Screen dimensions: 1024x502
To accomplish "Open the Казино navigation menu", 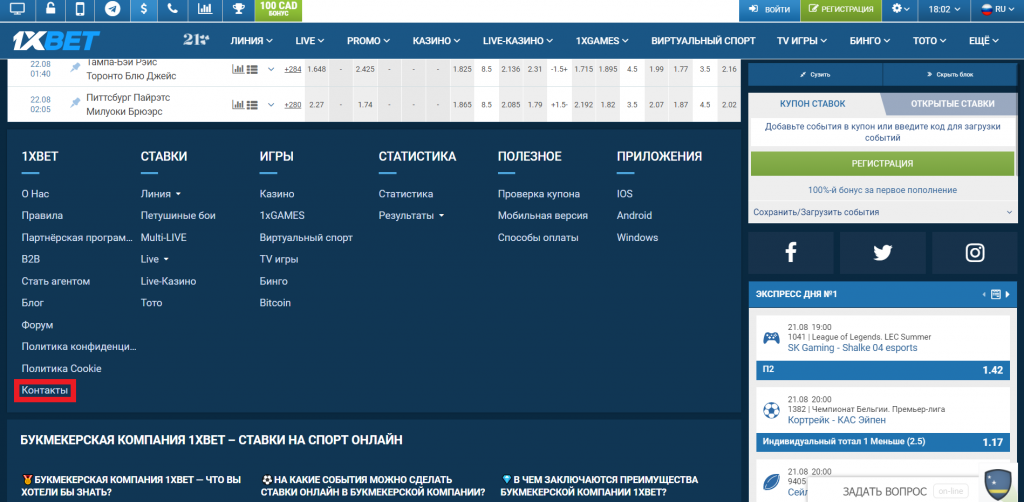I will (x=437, y=40).
